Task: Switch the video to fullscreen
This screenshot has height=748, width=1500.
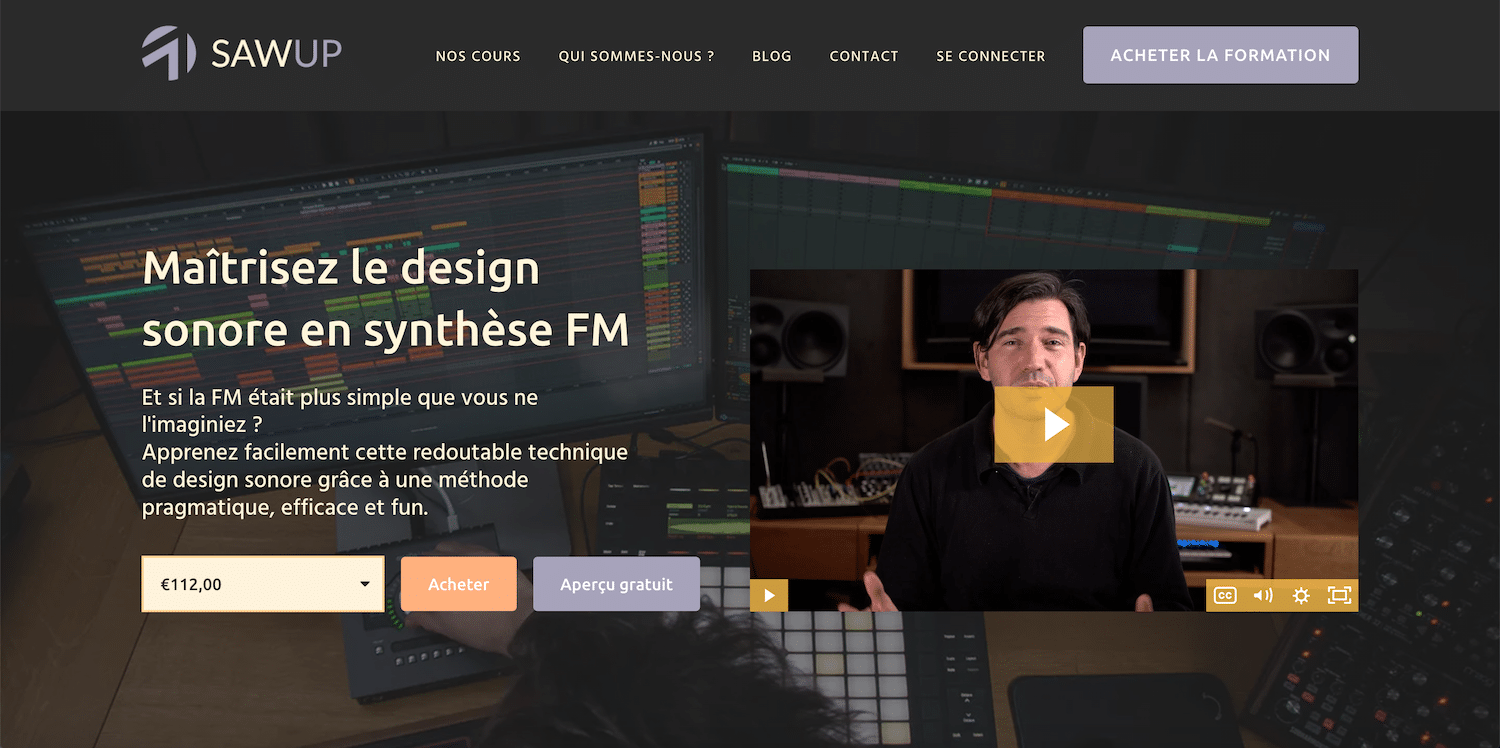Action: pos(1339,595)
